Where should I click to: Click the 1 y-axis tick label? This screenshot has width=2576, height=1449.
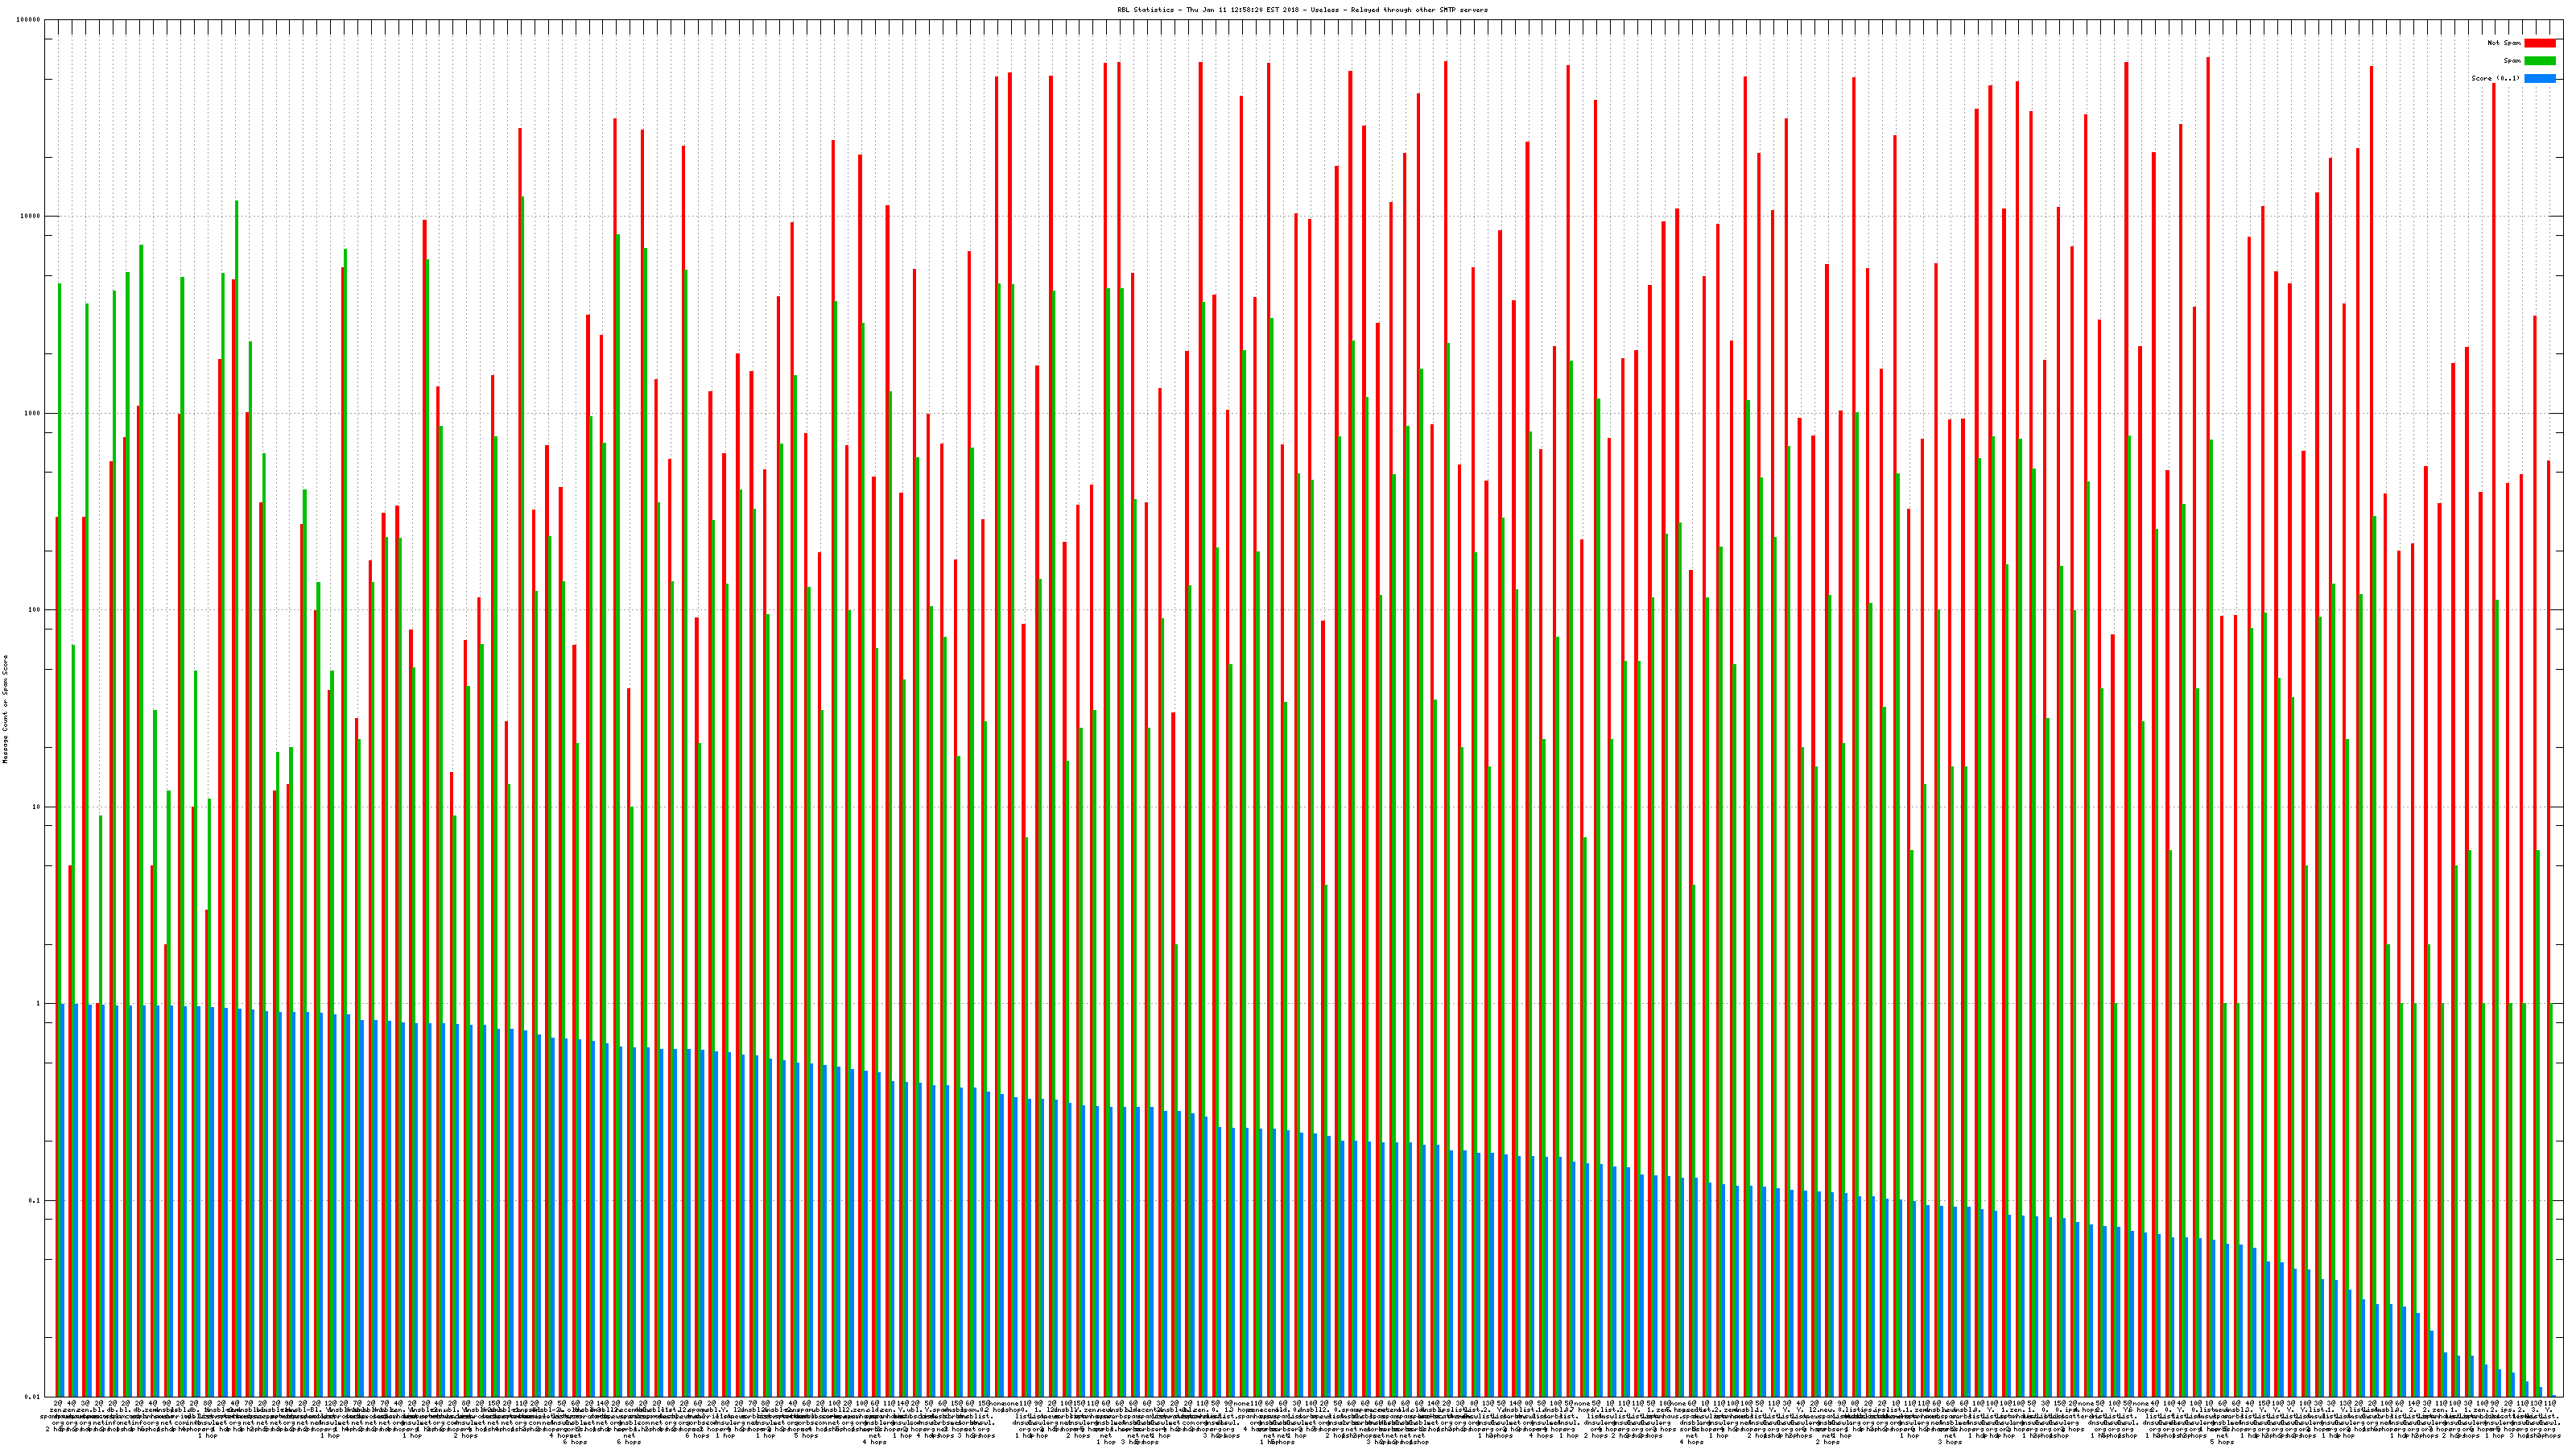tap(39, 1004)
